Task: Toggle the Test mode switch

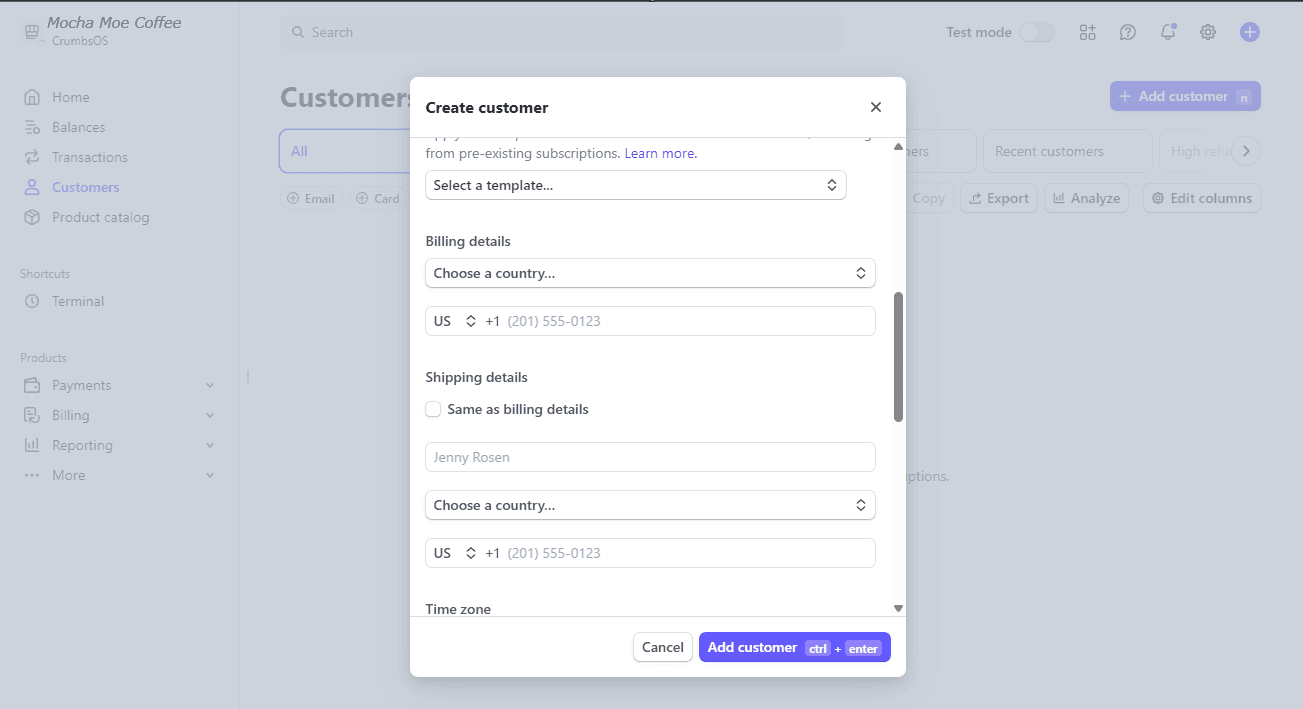Action: point(1036,32)
